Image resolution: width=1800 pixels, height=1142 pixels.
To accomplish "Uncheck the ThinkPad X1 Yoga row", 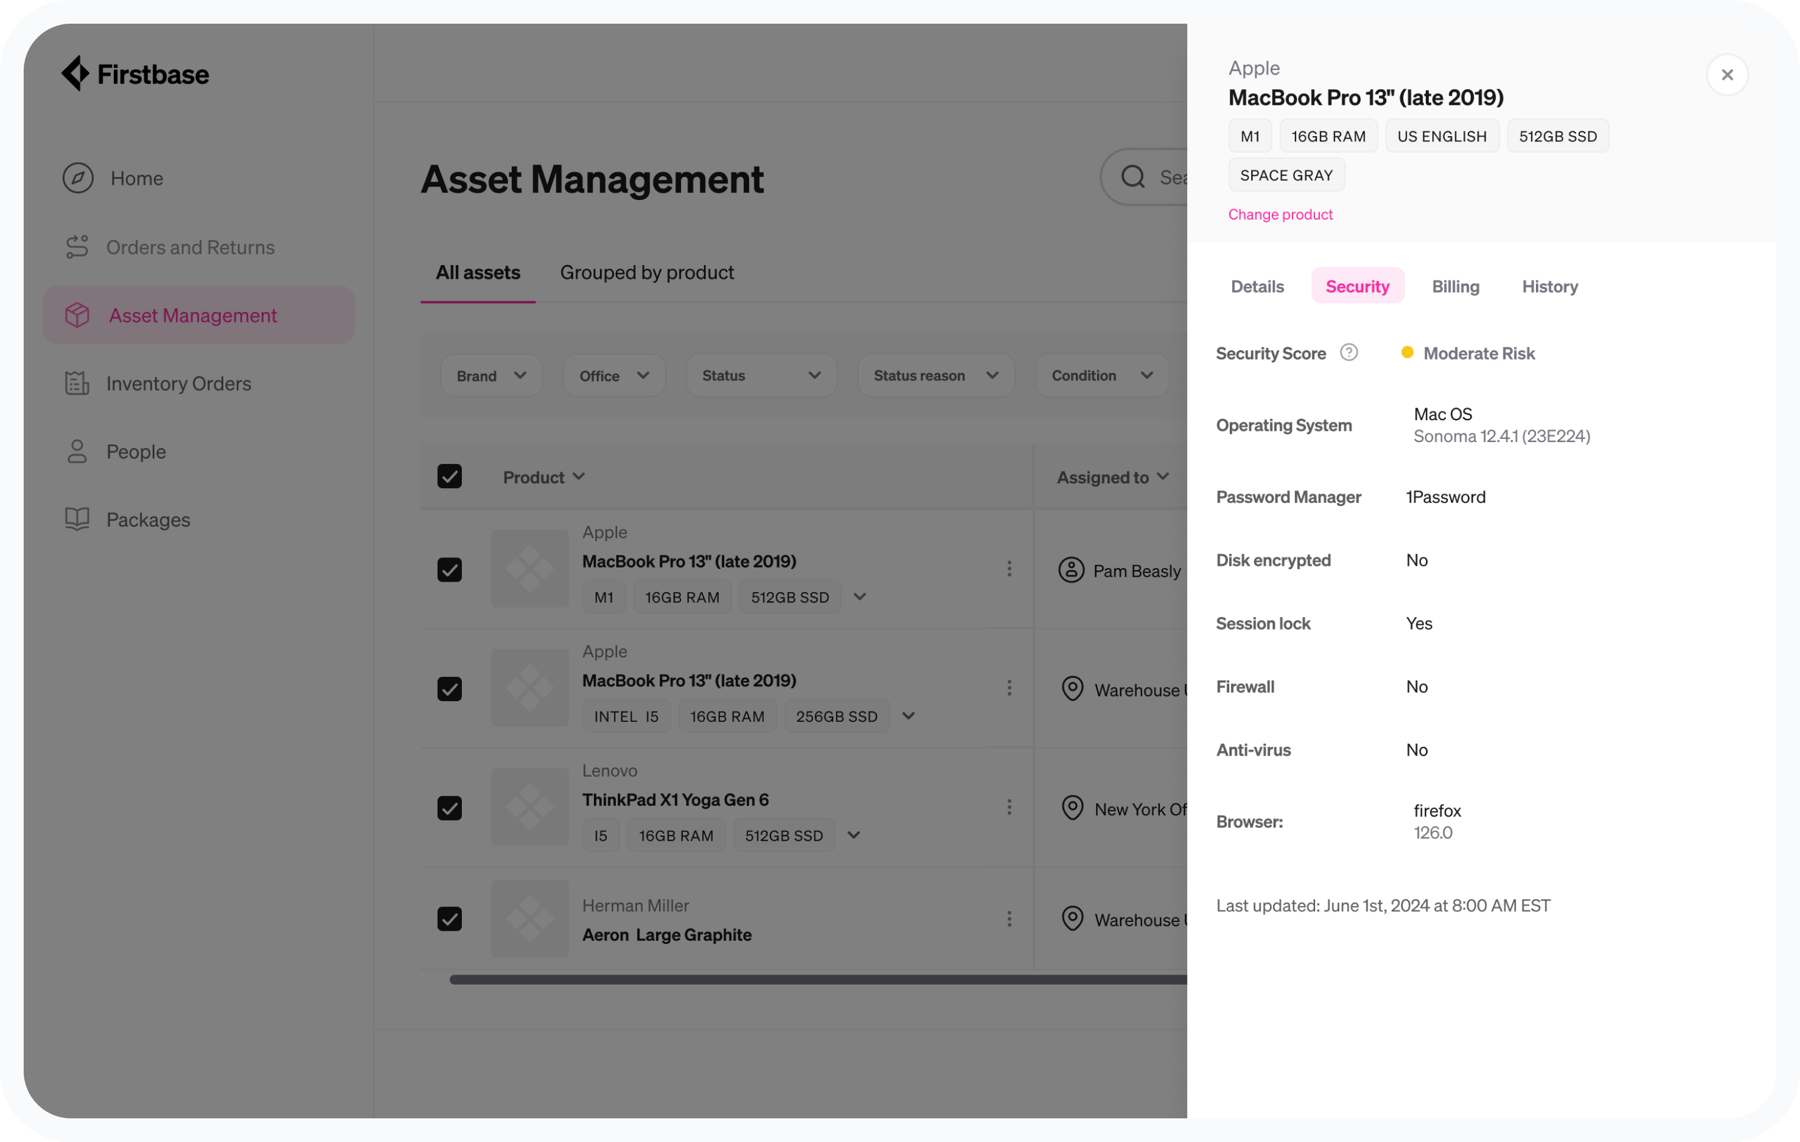I will pyautogui.click(x=449, y=807).
